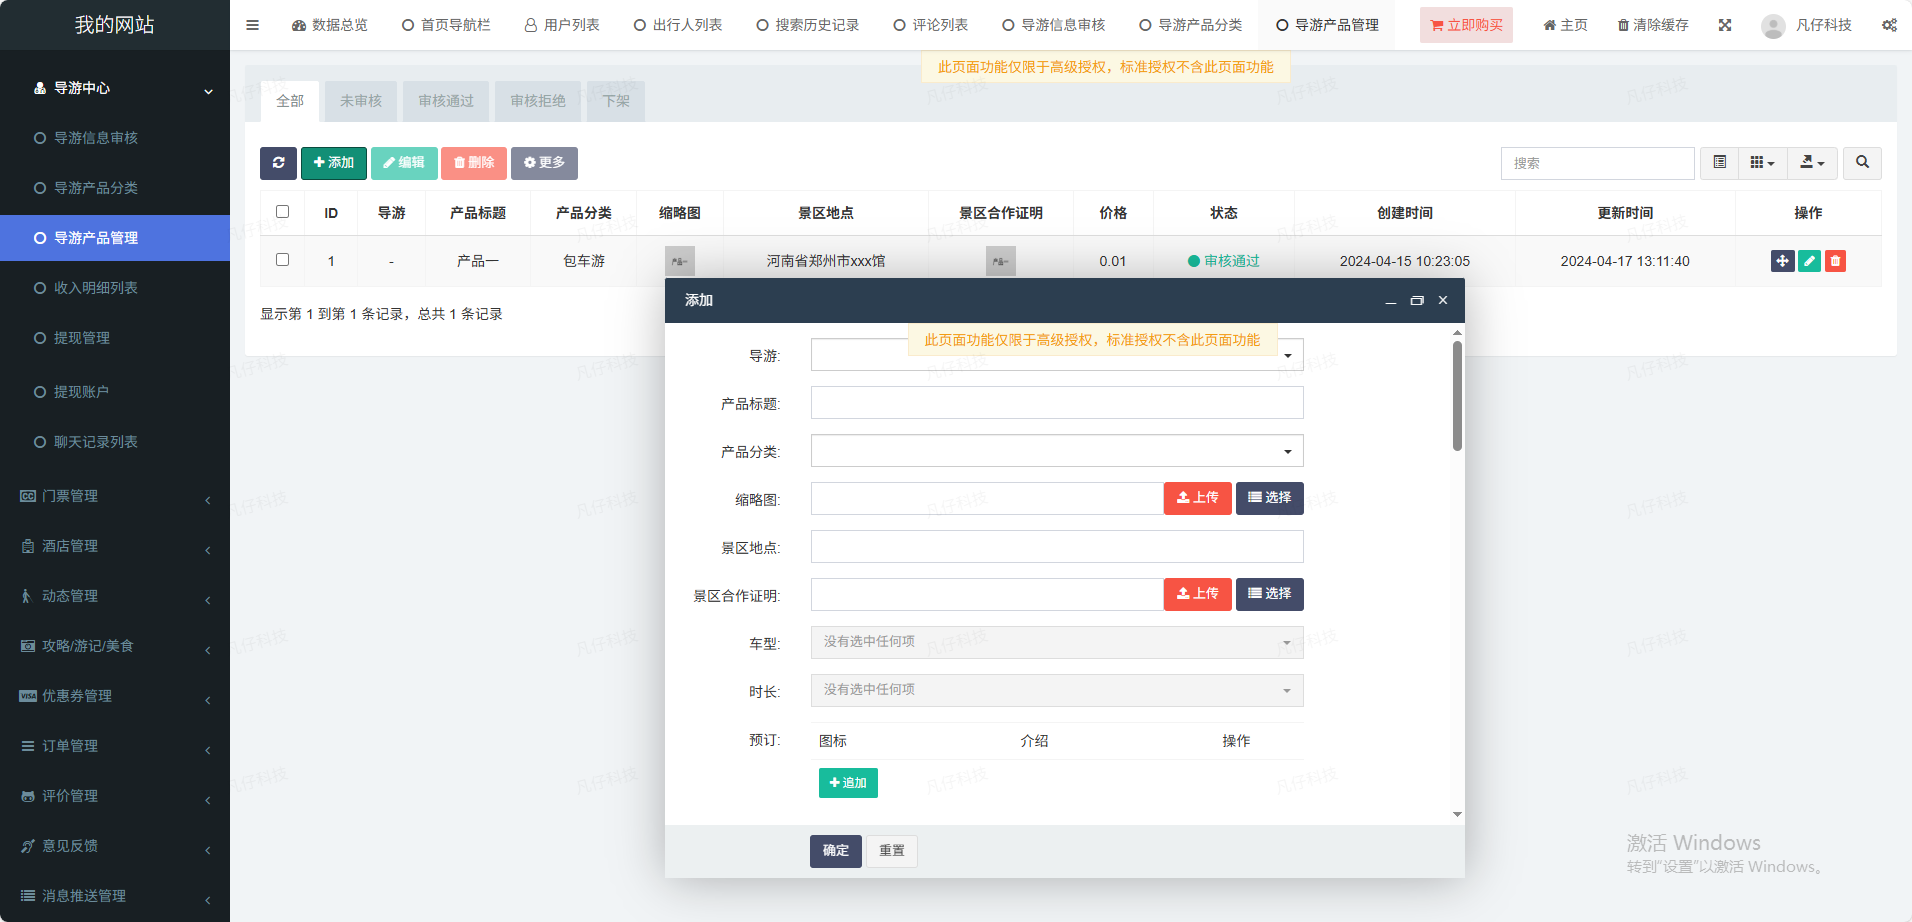
Task: Click the green 追加 button
Action: click(848, 783)
